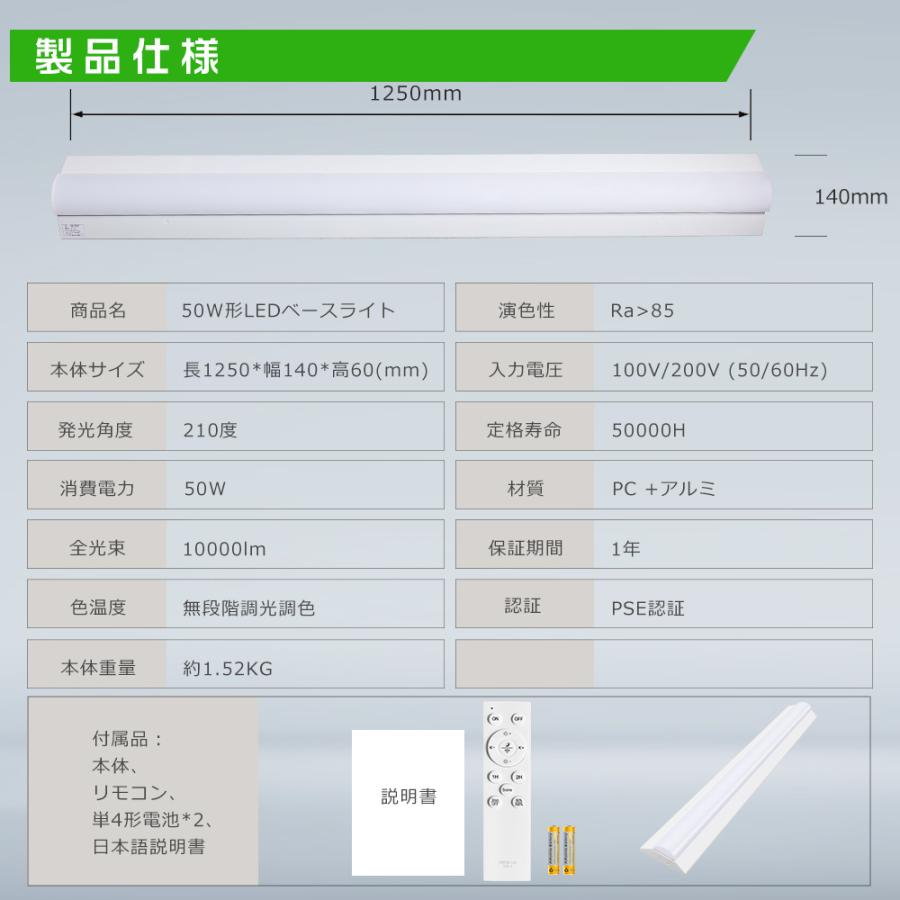Click the 単4形電池*2、 accessory line
Viewport: 900px width, 900px height.
(153, 820)
